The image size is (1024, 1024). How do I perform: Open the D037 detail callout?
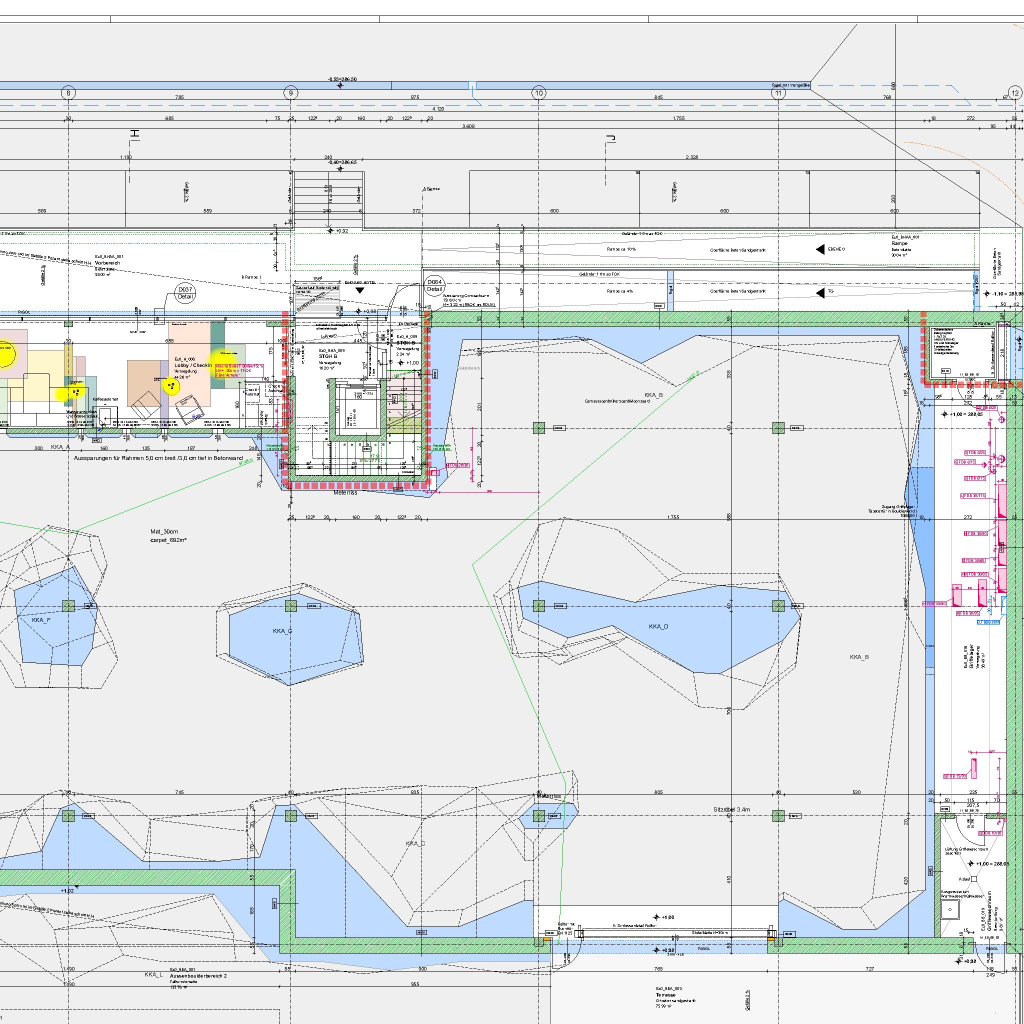185,292
